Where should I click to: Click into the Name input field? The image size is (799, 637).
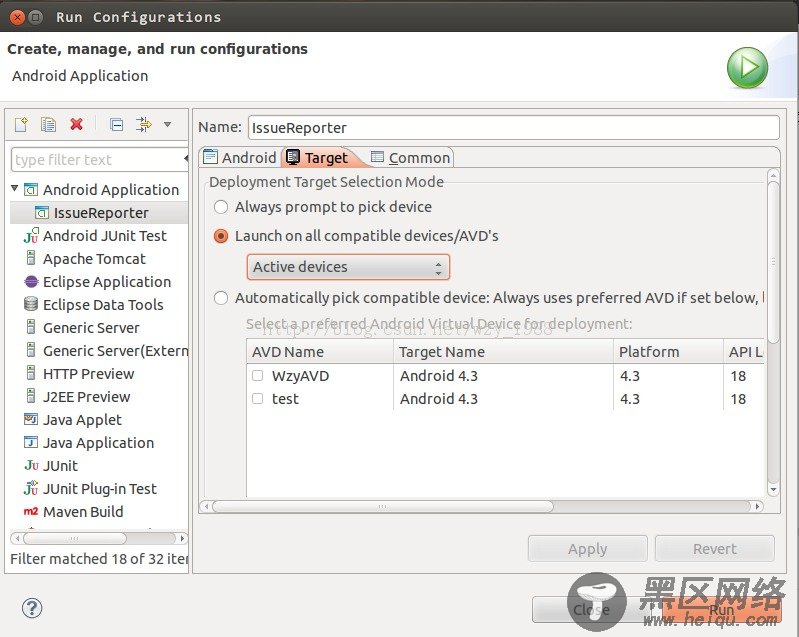click(x=514, y=127)
